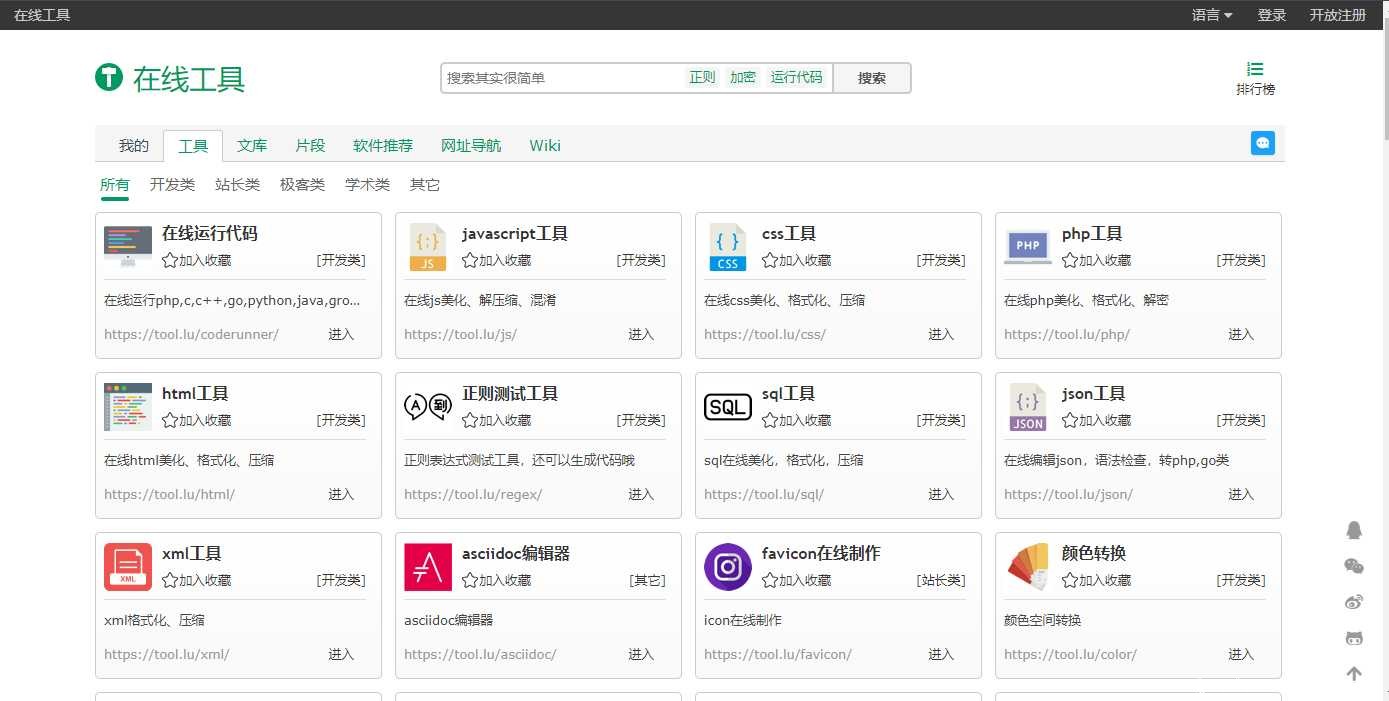
Task: Click the sql工具 SQL icon
Action: coord(728,407)
